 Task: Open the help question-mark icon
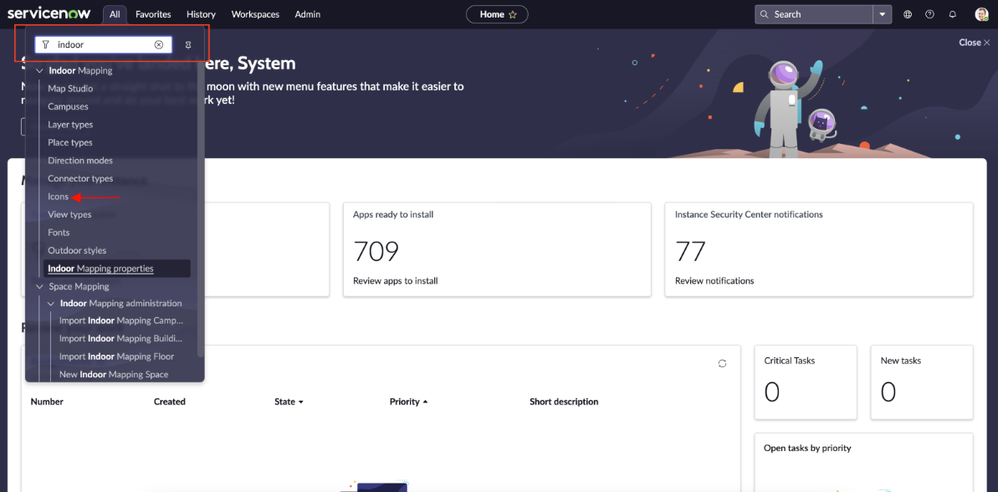tap(930, 14)
